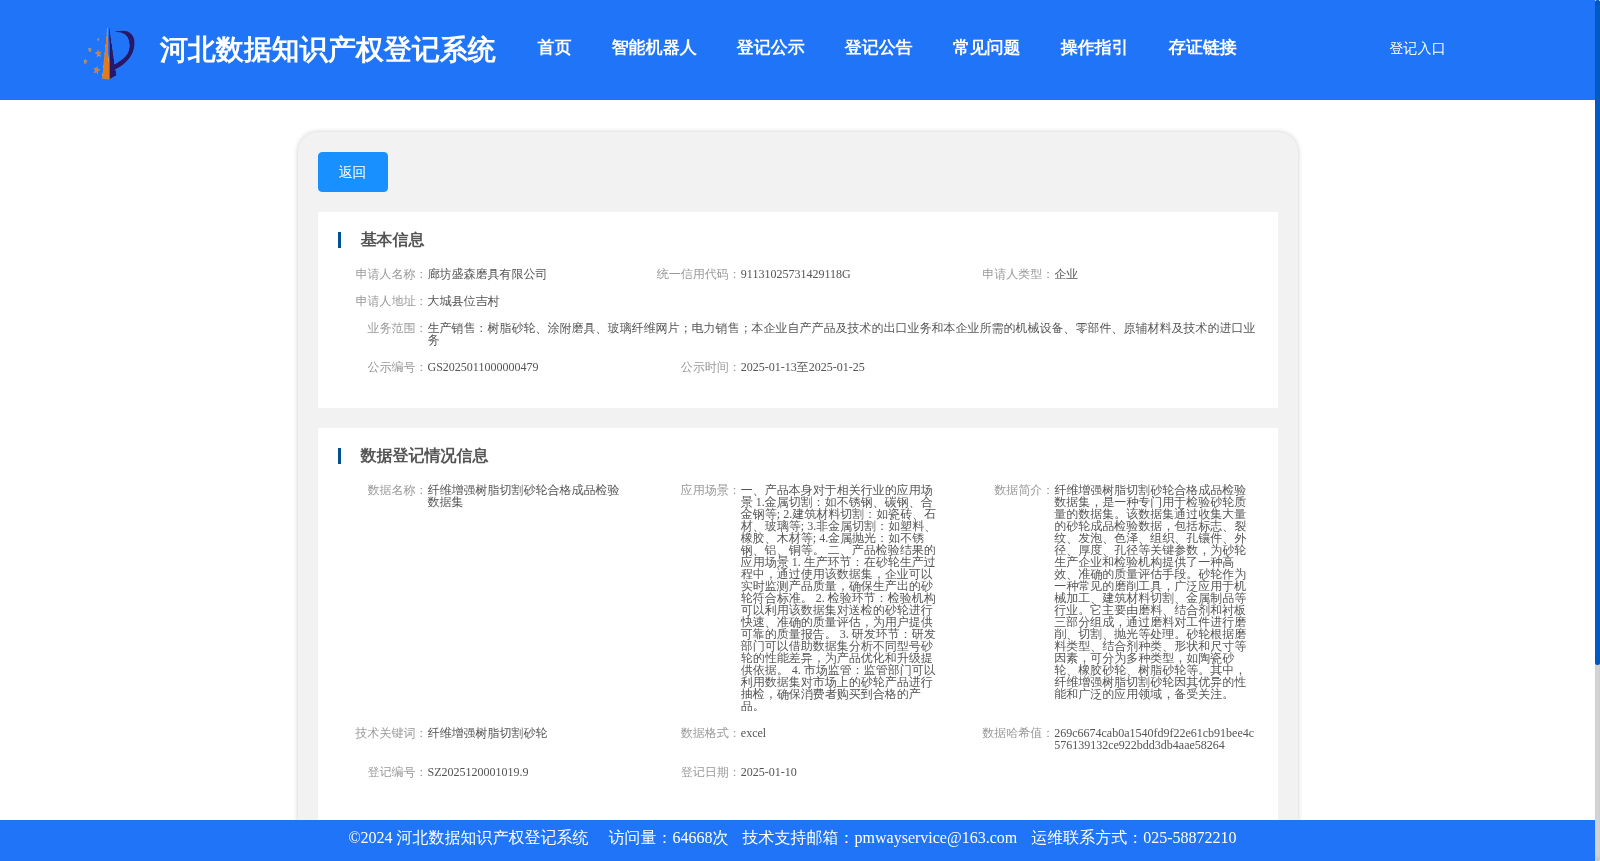1600x861 pixels.
Task: Click 登记入口 login link
Action: tap(1417, 49)
